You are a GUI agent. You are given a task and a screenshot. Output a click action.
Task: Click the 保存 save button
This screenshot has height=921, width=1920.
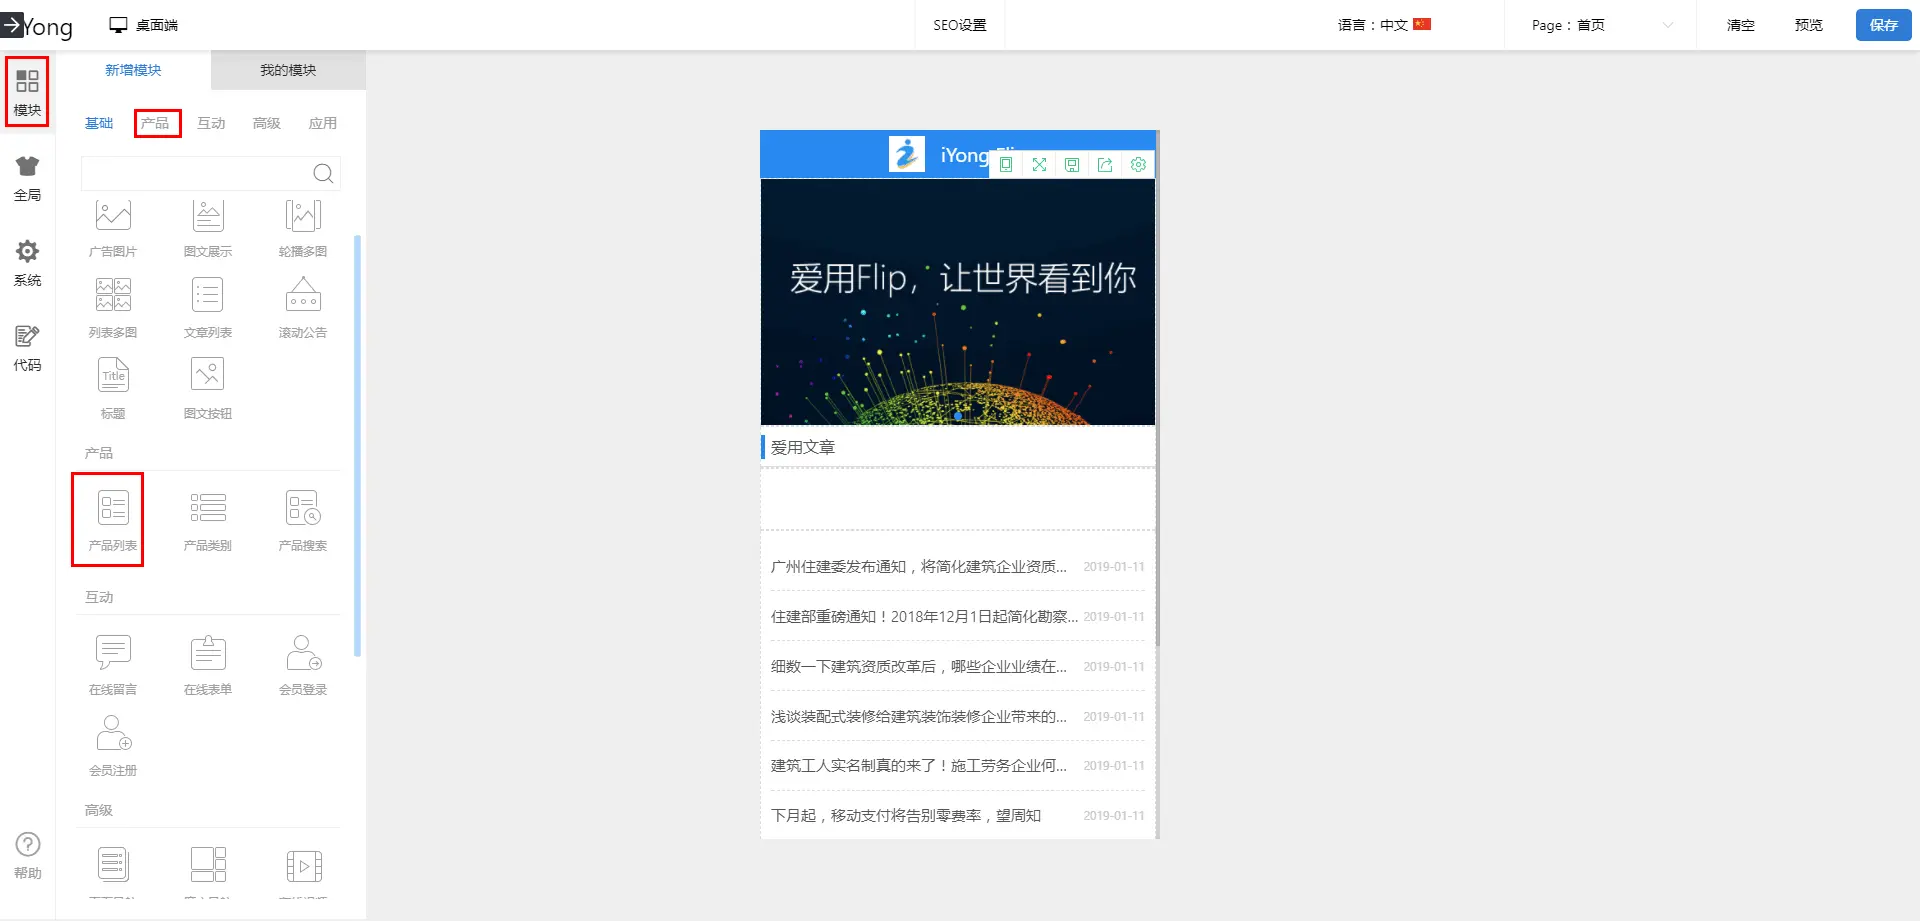pos(1883,25)
